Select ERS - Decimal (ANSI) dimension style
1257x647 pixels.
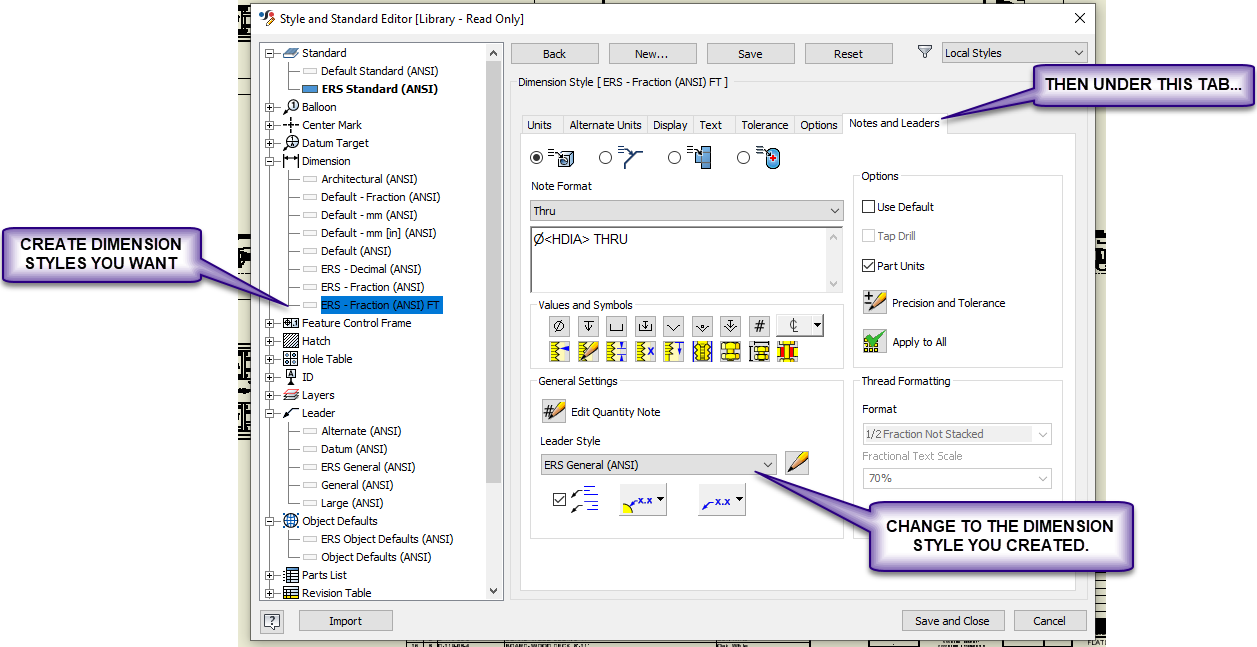(x=371, y=269)
